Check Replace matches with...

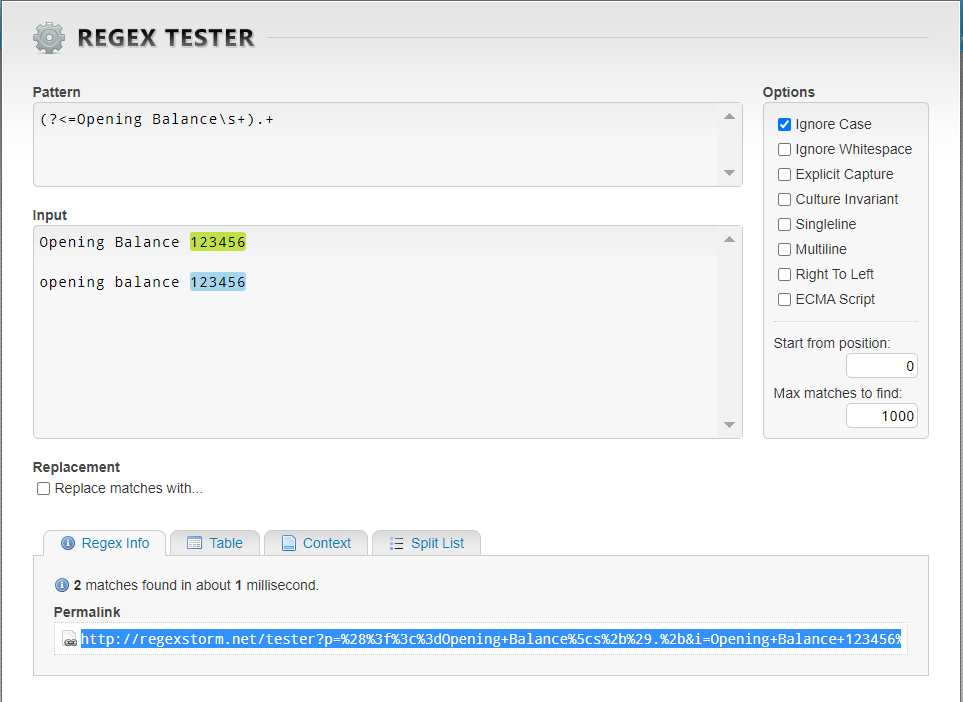42,488
